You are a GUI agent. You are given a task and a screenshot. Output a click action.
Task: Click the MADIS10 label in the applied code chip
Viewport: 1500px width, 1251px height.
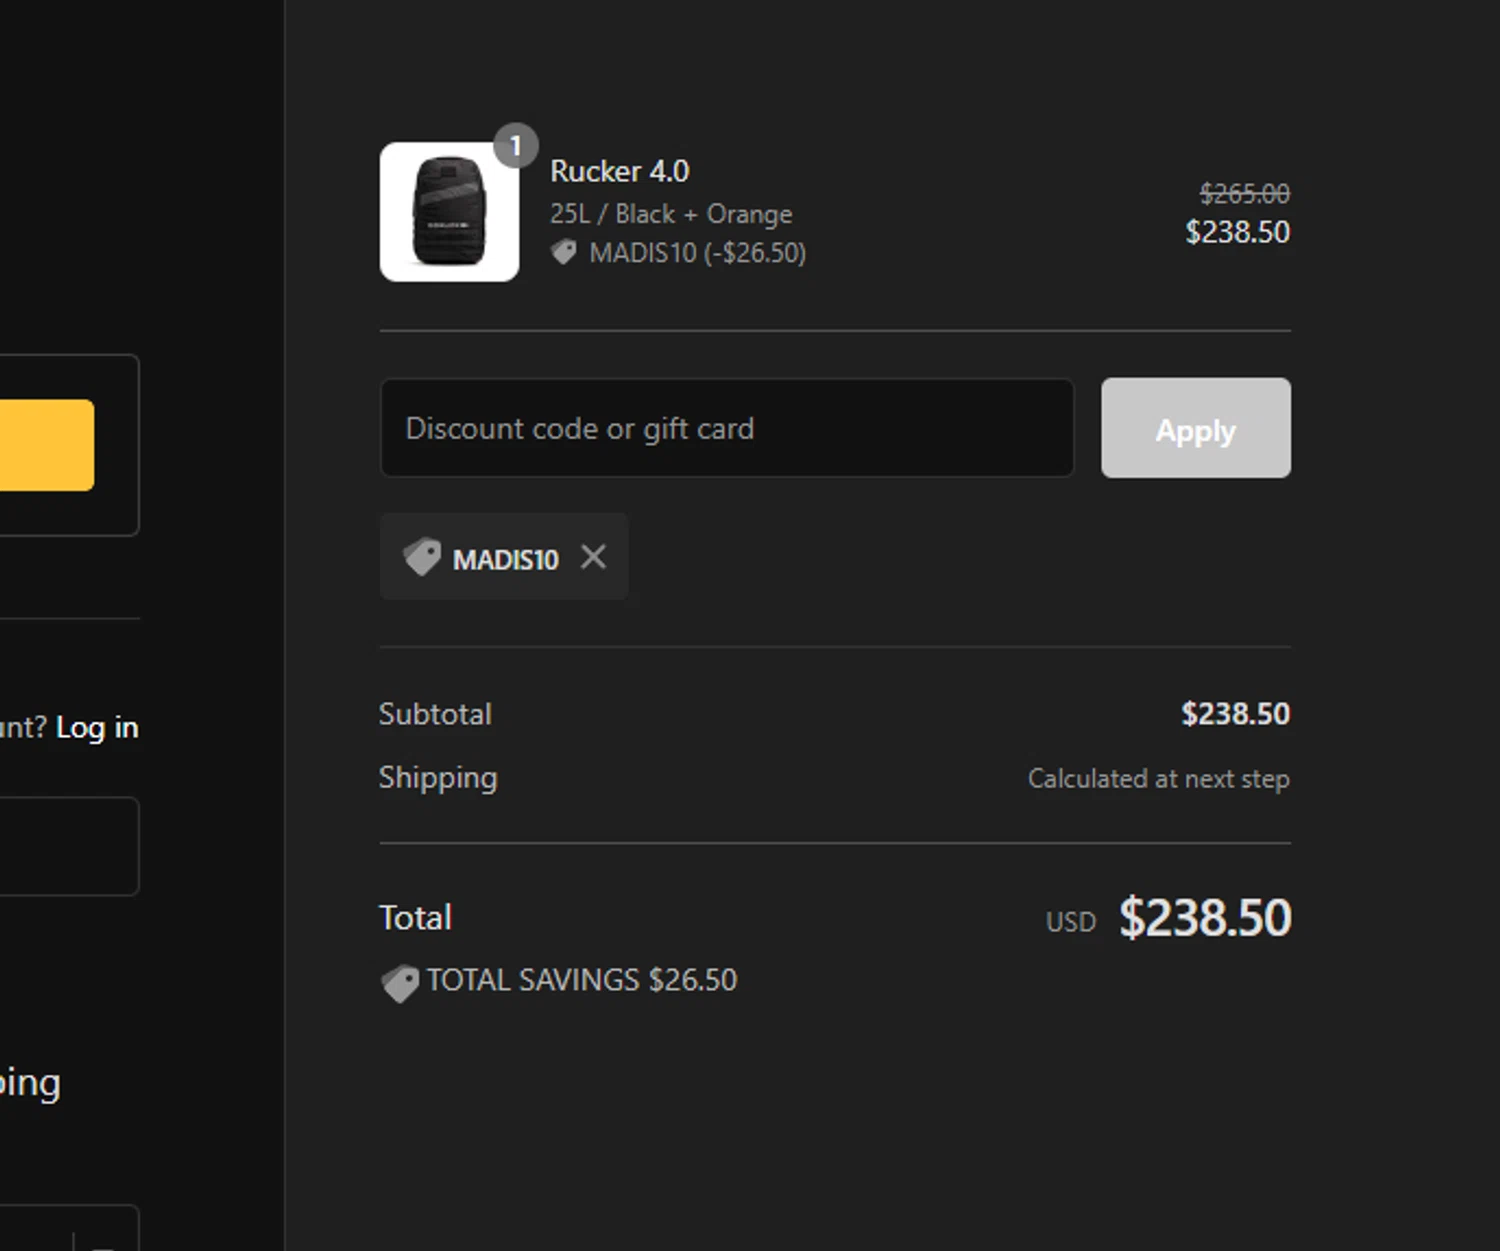(x=505, y=559)
